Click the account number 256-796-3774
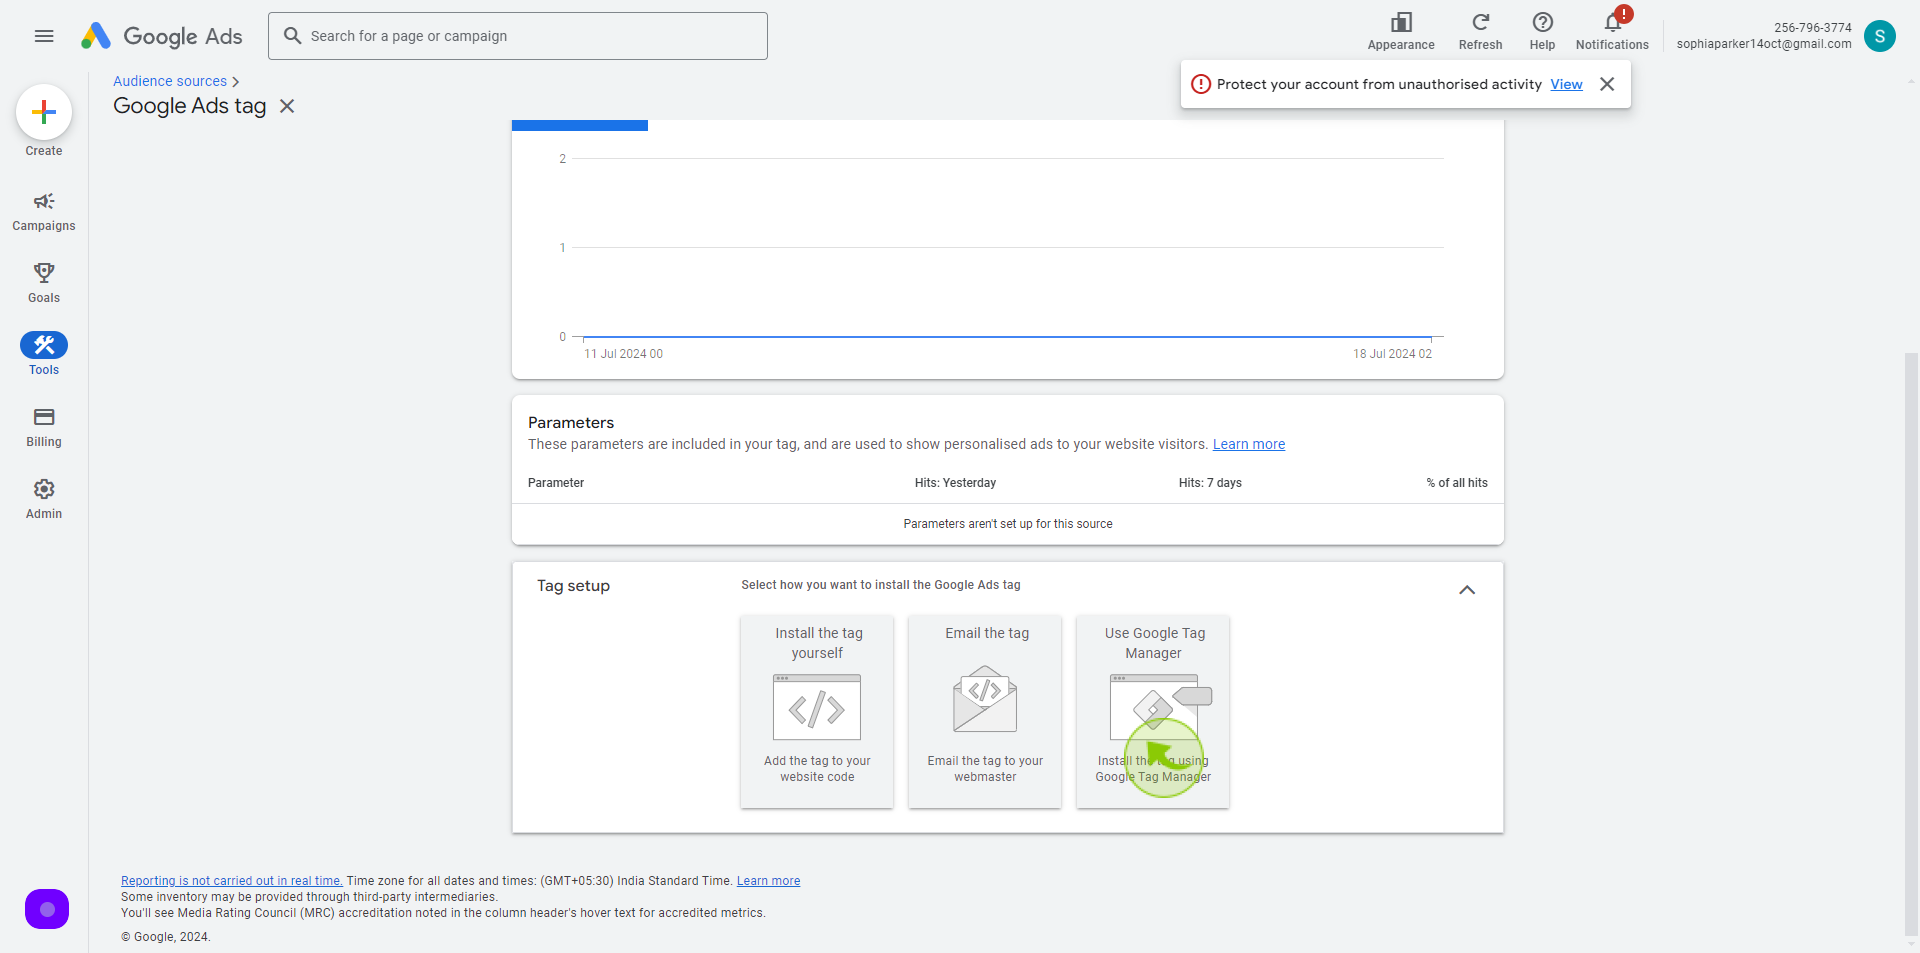 tap(1813, 28)
